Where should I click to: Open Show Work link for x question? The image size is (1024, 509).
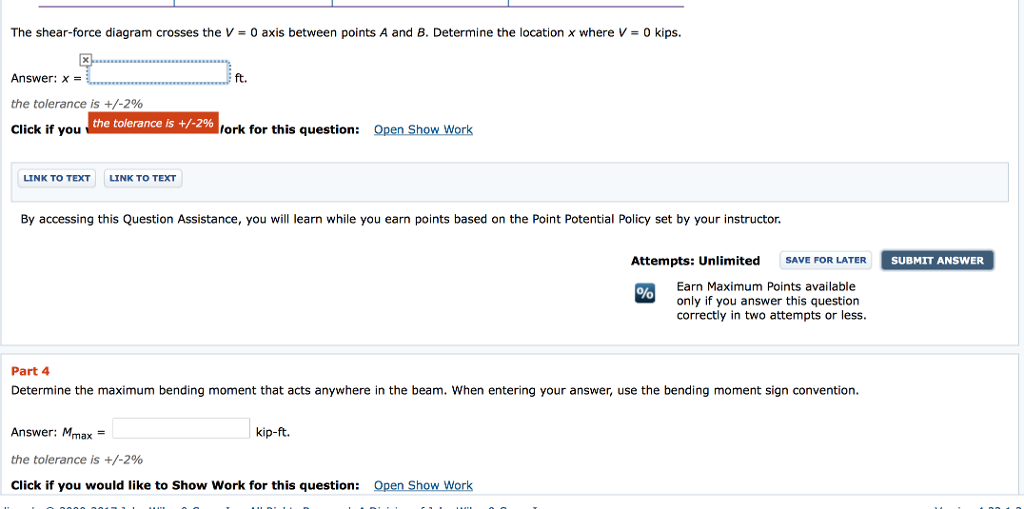tap(423, 130)
